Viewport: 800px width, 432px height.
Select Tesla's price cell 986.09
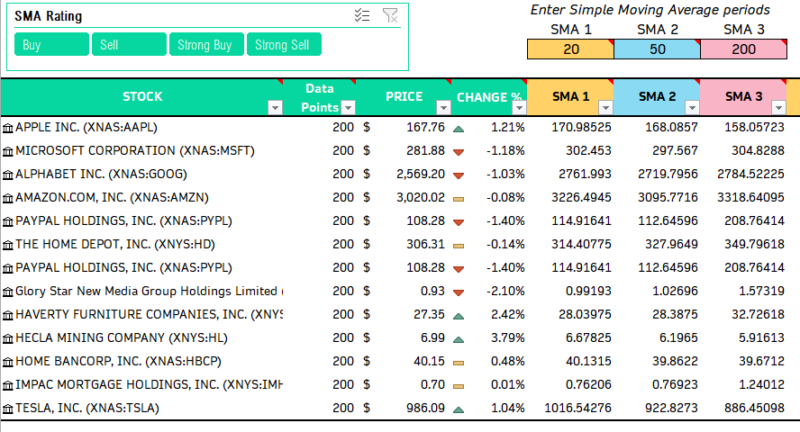pyautogui.click(x=404, y=408)
